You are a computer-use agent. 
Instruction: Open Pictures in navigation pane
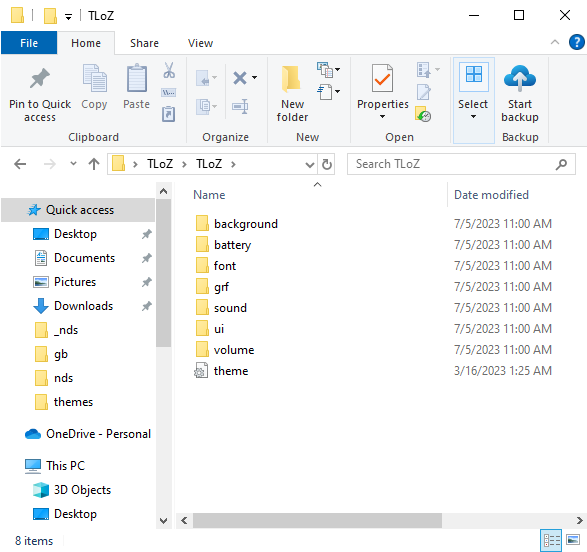(75, 282)
